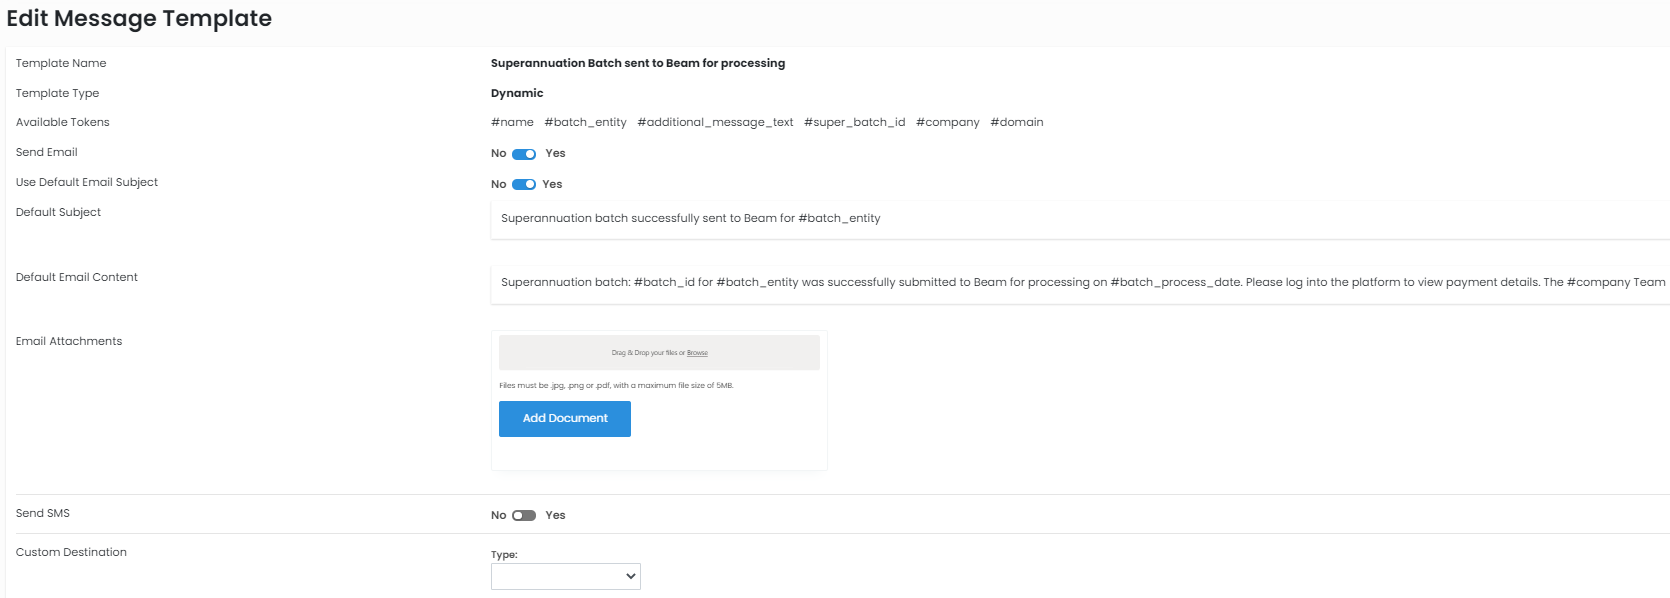1670x598 pixels.
Task: Select the #domain available token
Action: (1016, 123)
